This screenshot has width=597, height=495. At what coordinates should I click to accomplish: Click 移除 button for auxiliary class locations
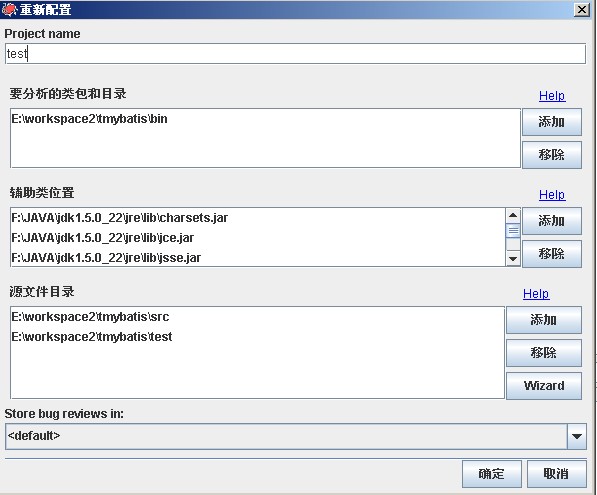552,254
